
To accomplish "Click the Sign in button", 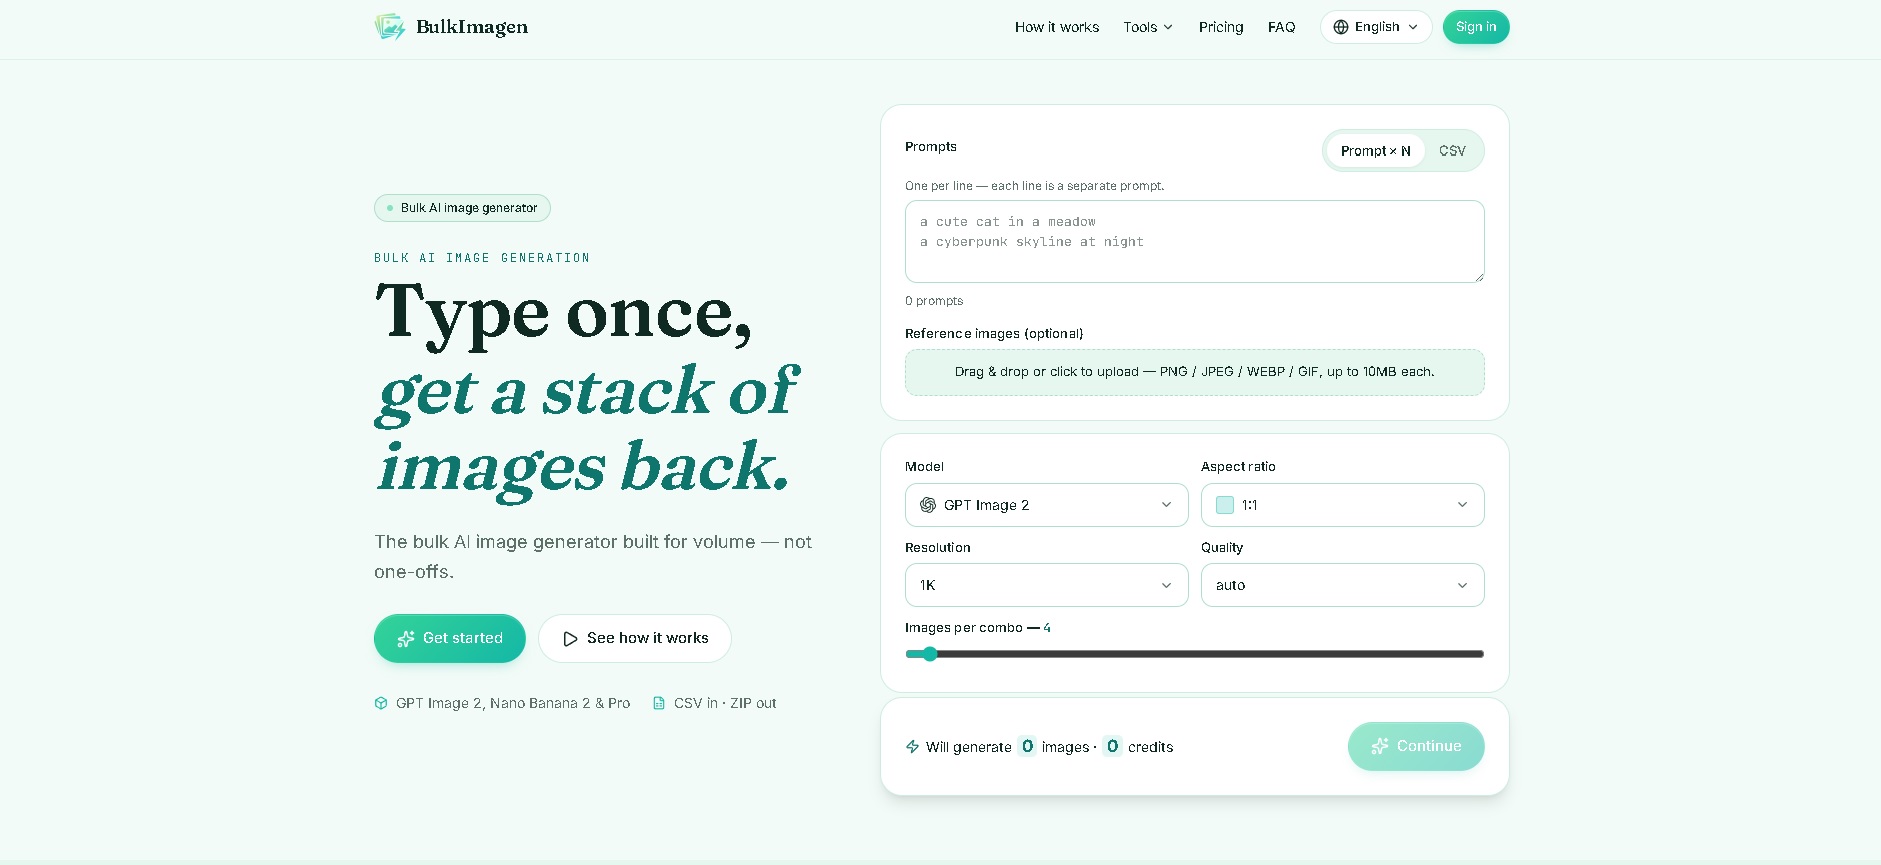I will [x=1476, y=27].
